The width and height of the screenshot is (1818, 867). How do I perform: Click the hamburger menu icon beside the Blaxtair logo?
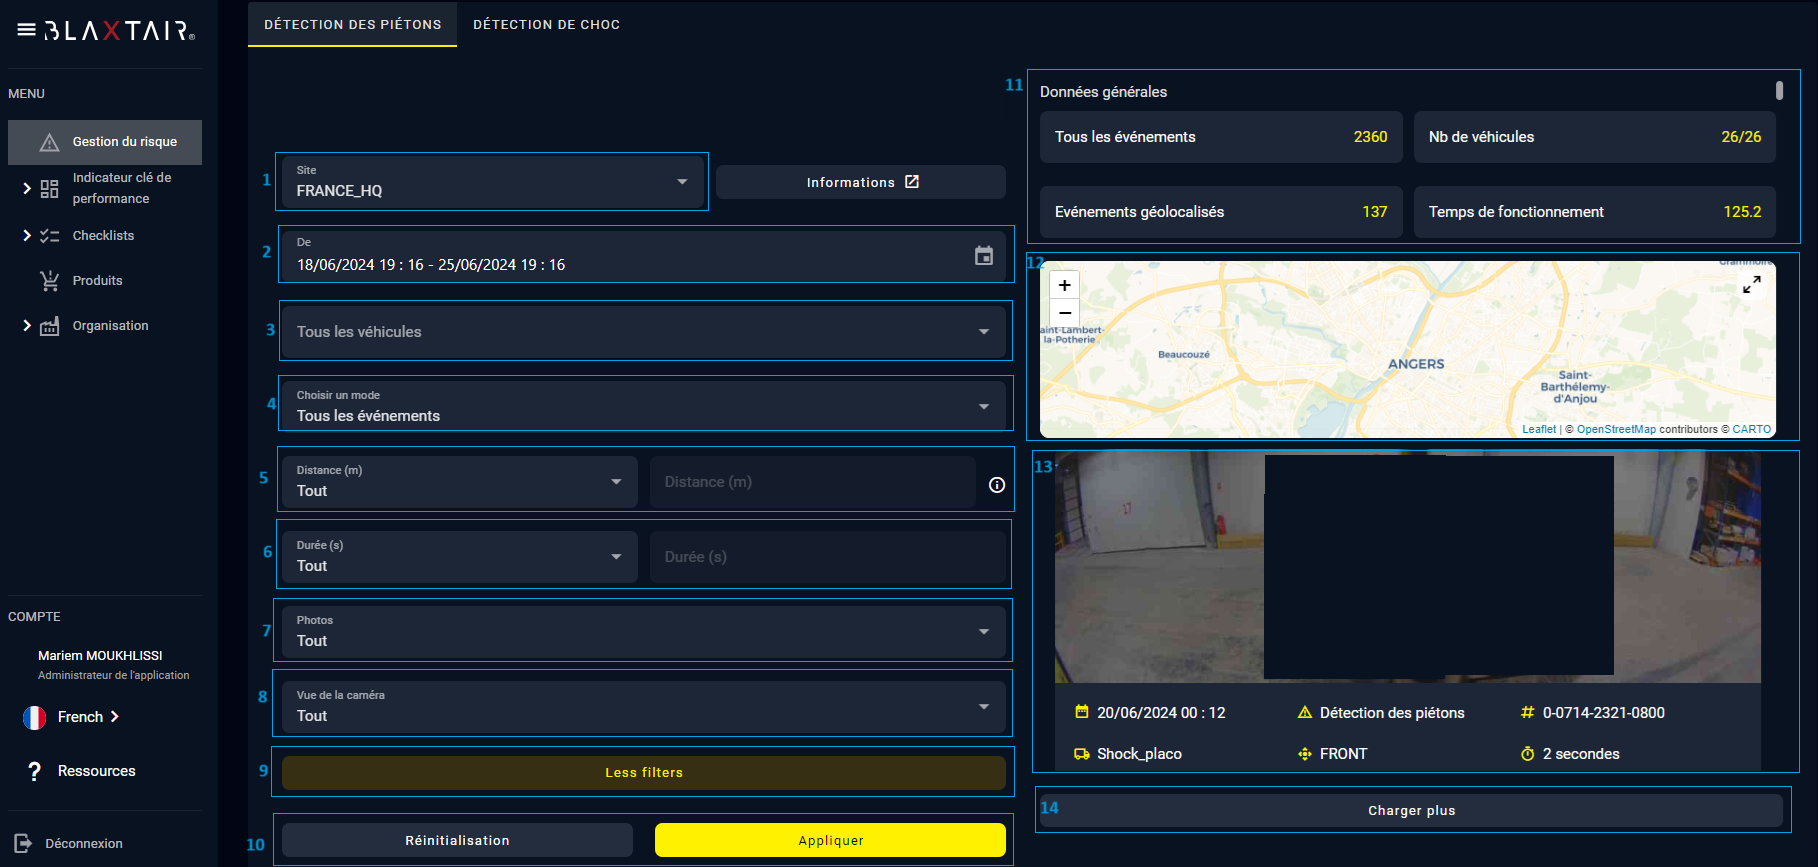[x=26, y=30]
